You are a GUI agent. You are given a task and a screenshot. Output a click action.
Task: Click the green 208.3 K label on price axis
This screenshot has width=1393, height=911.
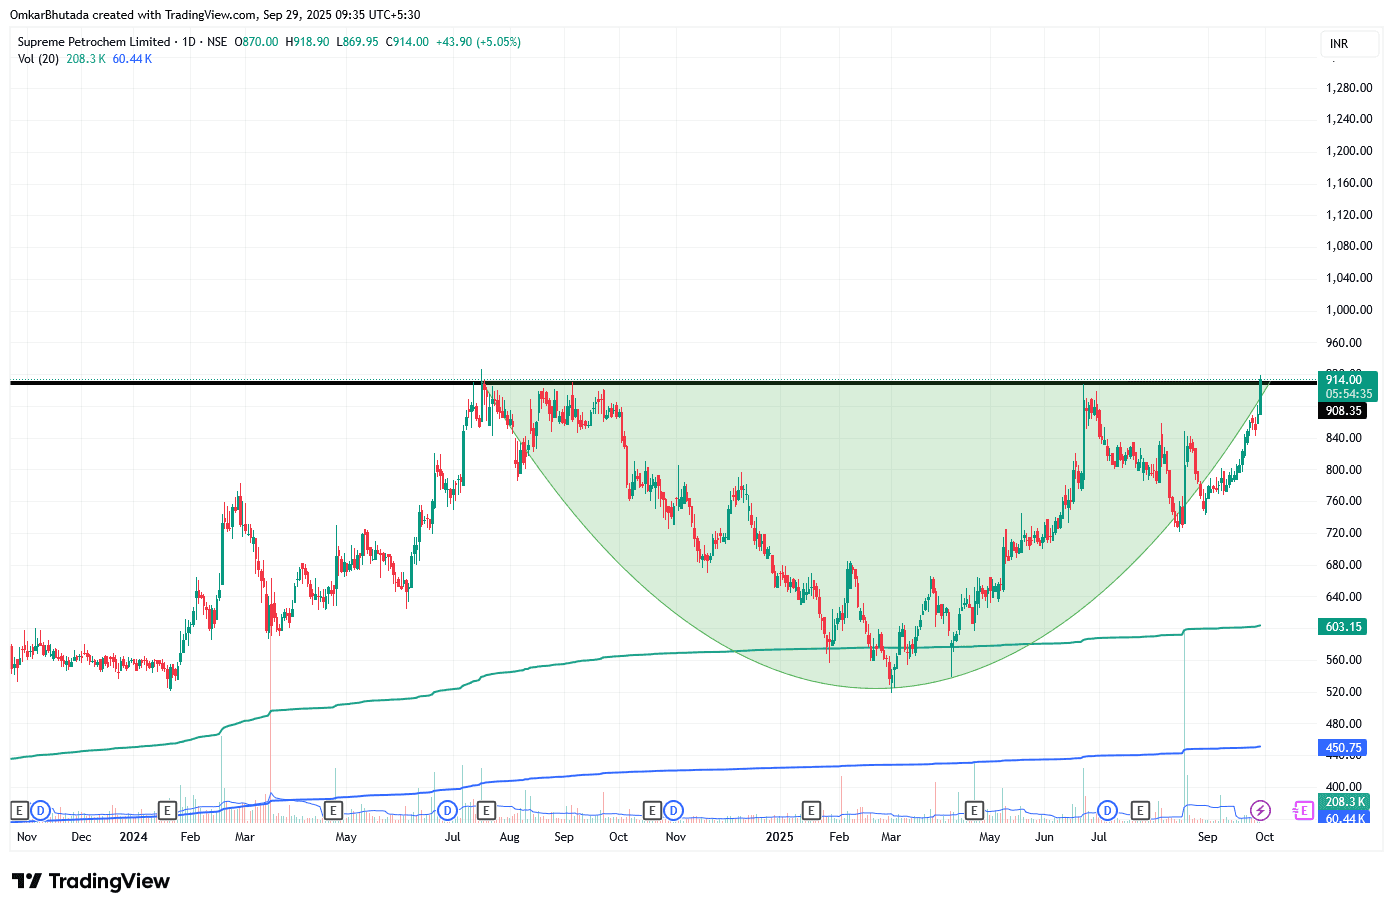(x=1345, y=802)
